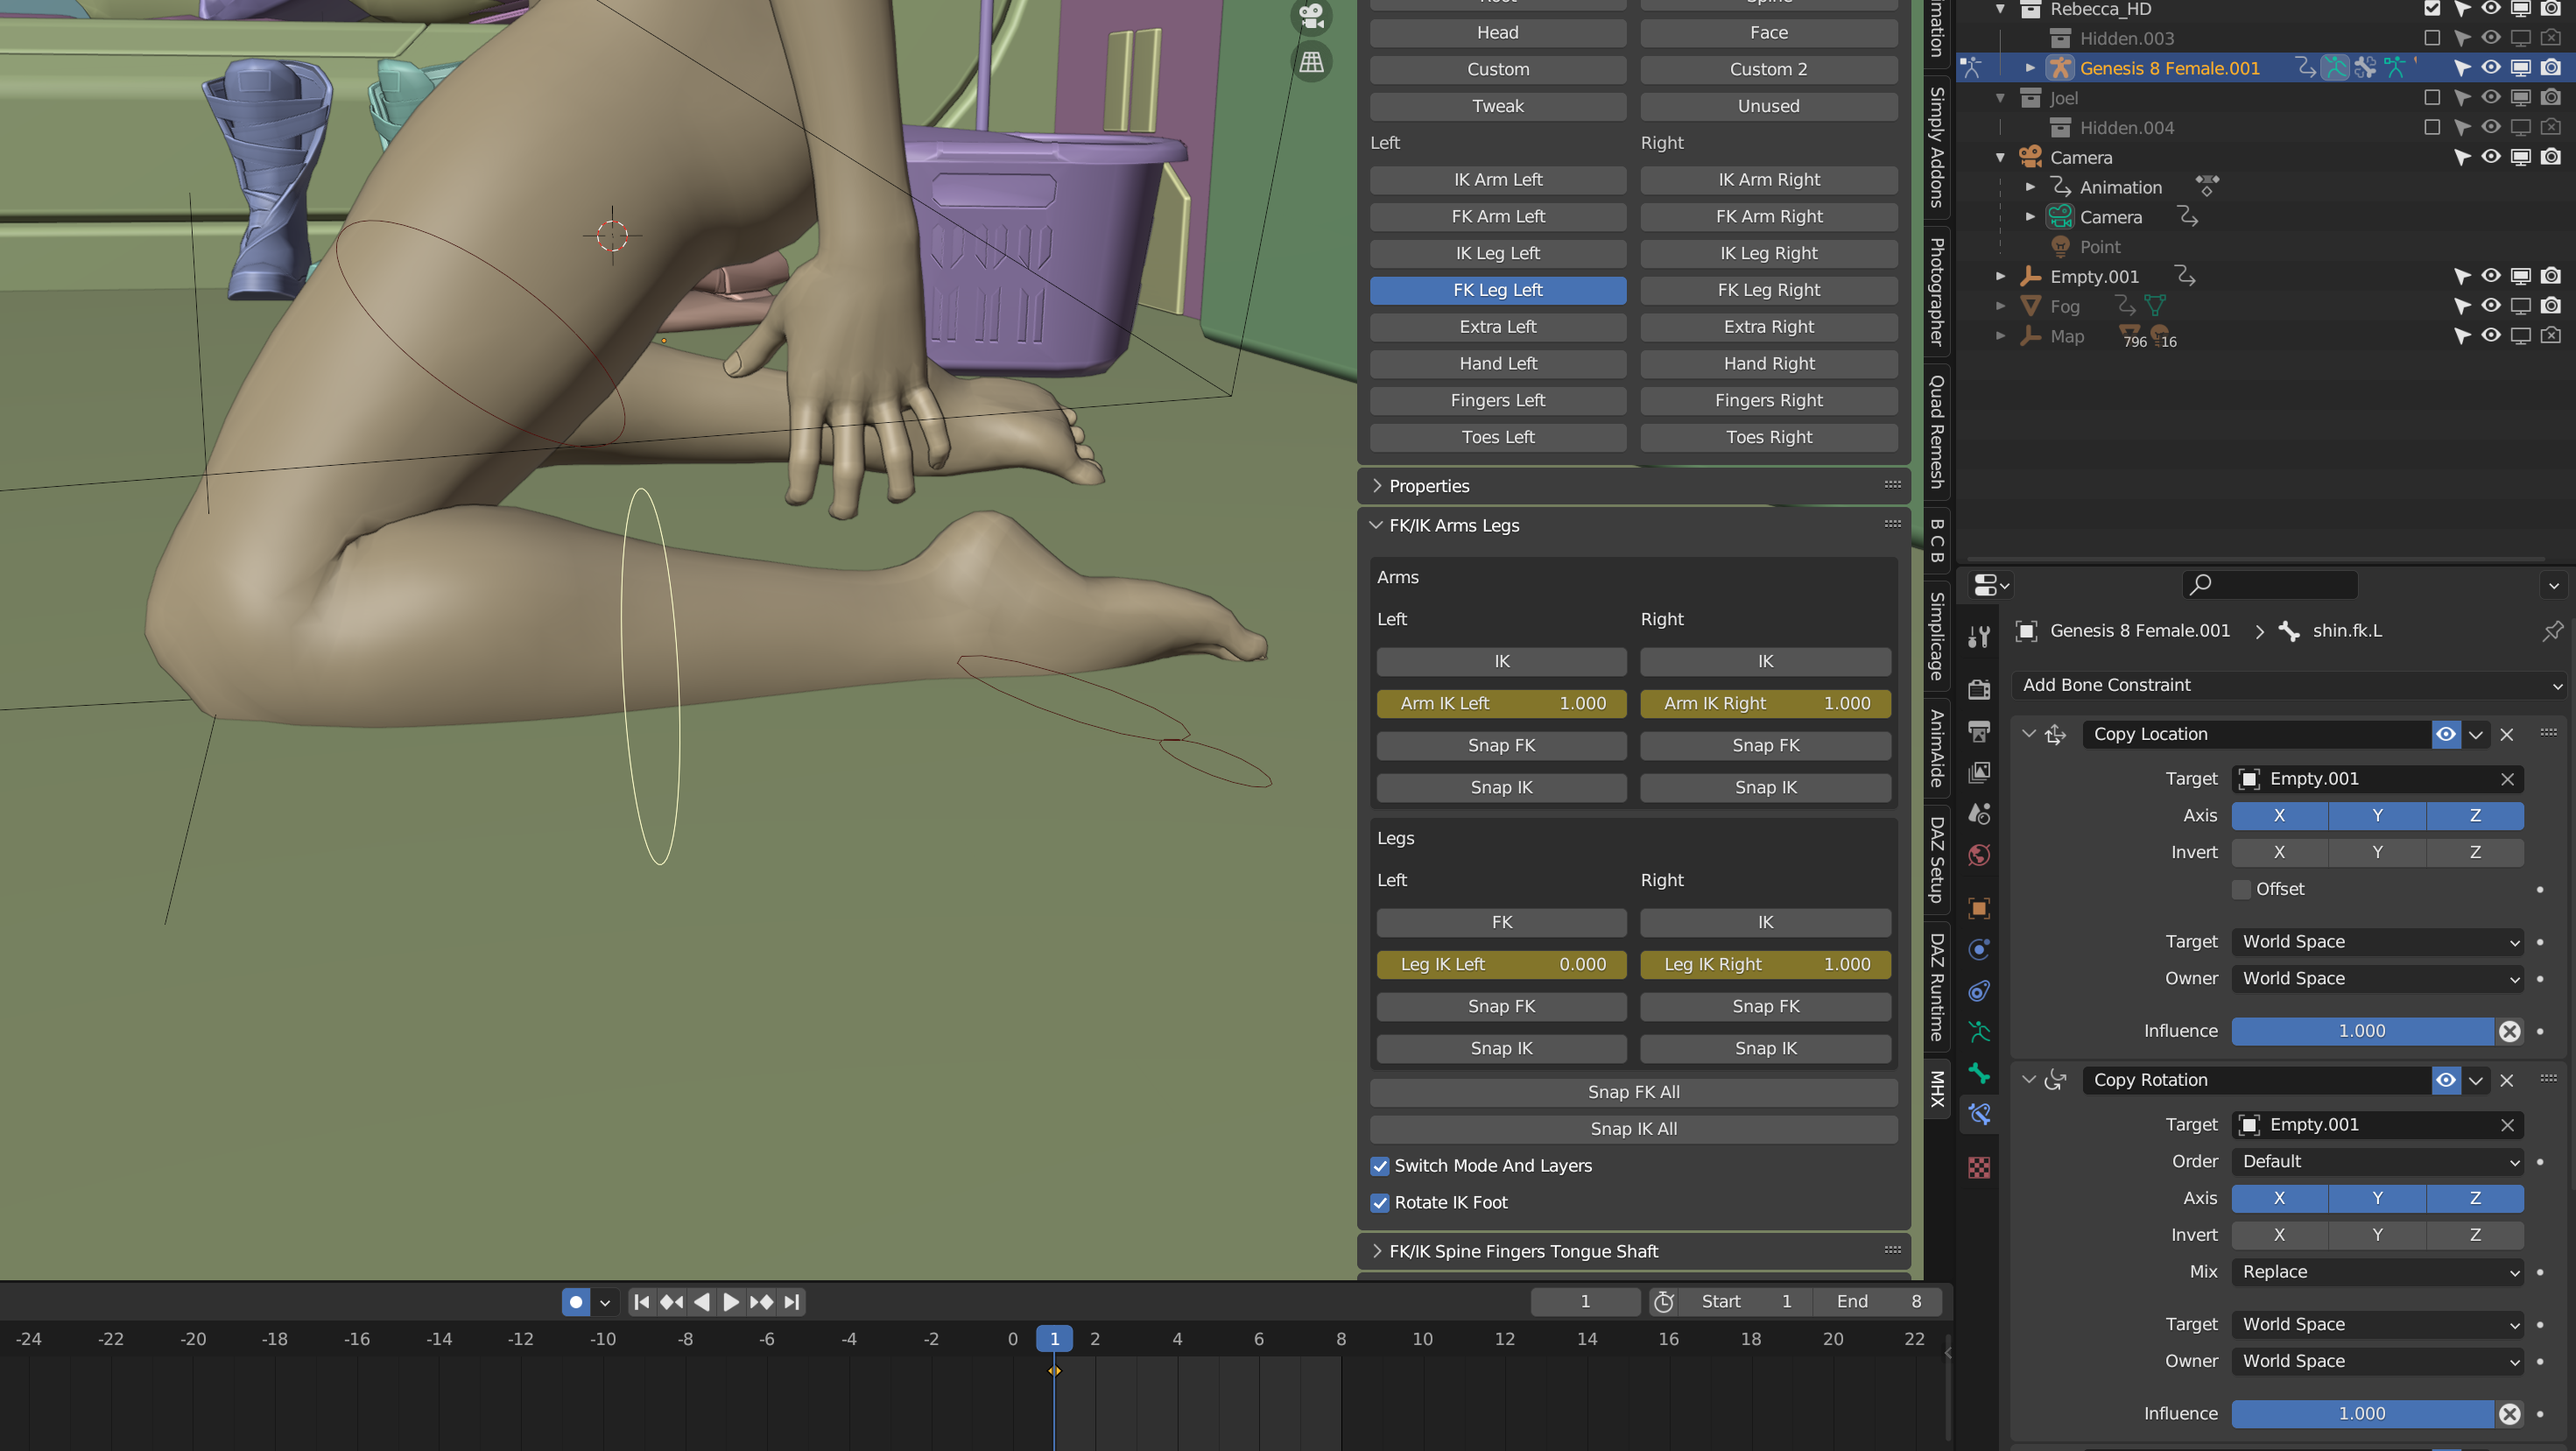Image resolution: width=2576 pixels, height=1451 pixels.
Task: Open the Physics properties tab
Action: click(1979, 949)
